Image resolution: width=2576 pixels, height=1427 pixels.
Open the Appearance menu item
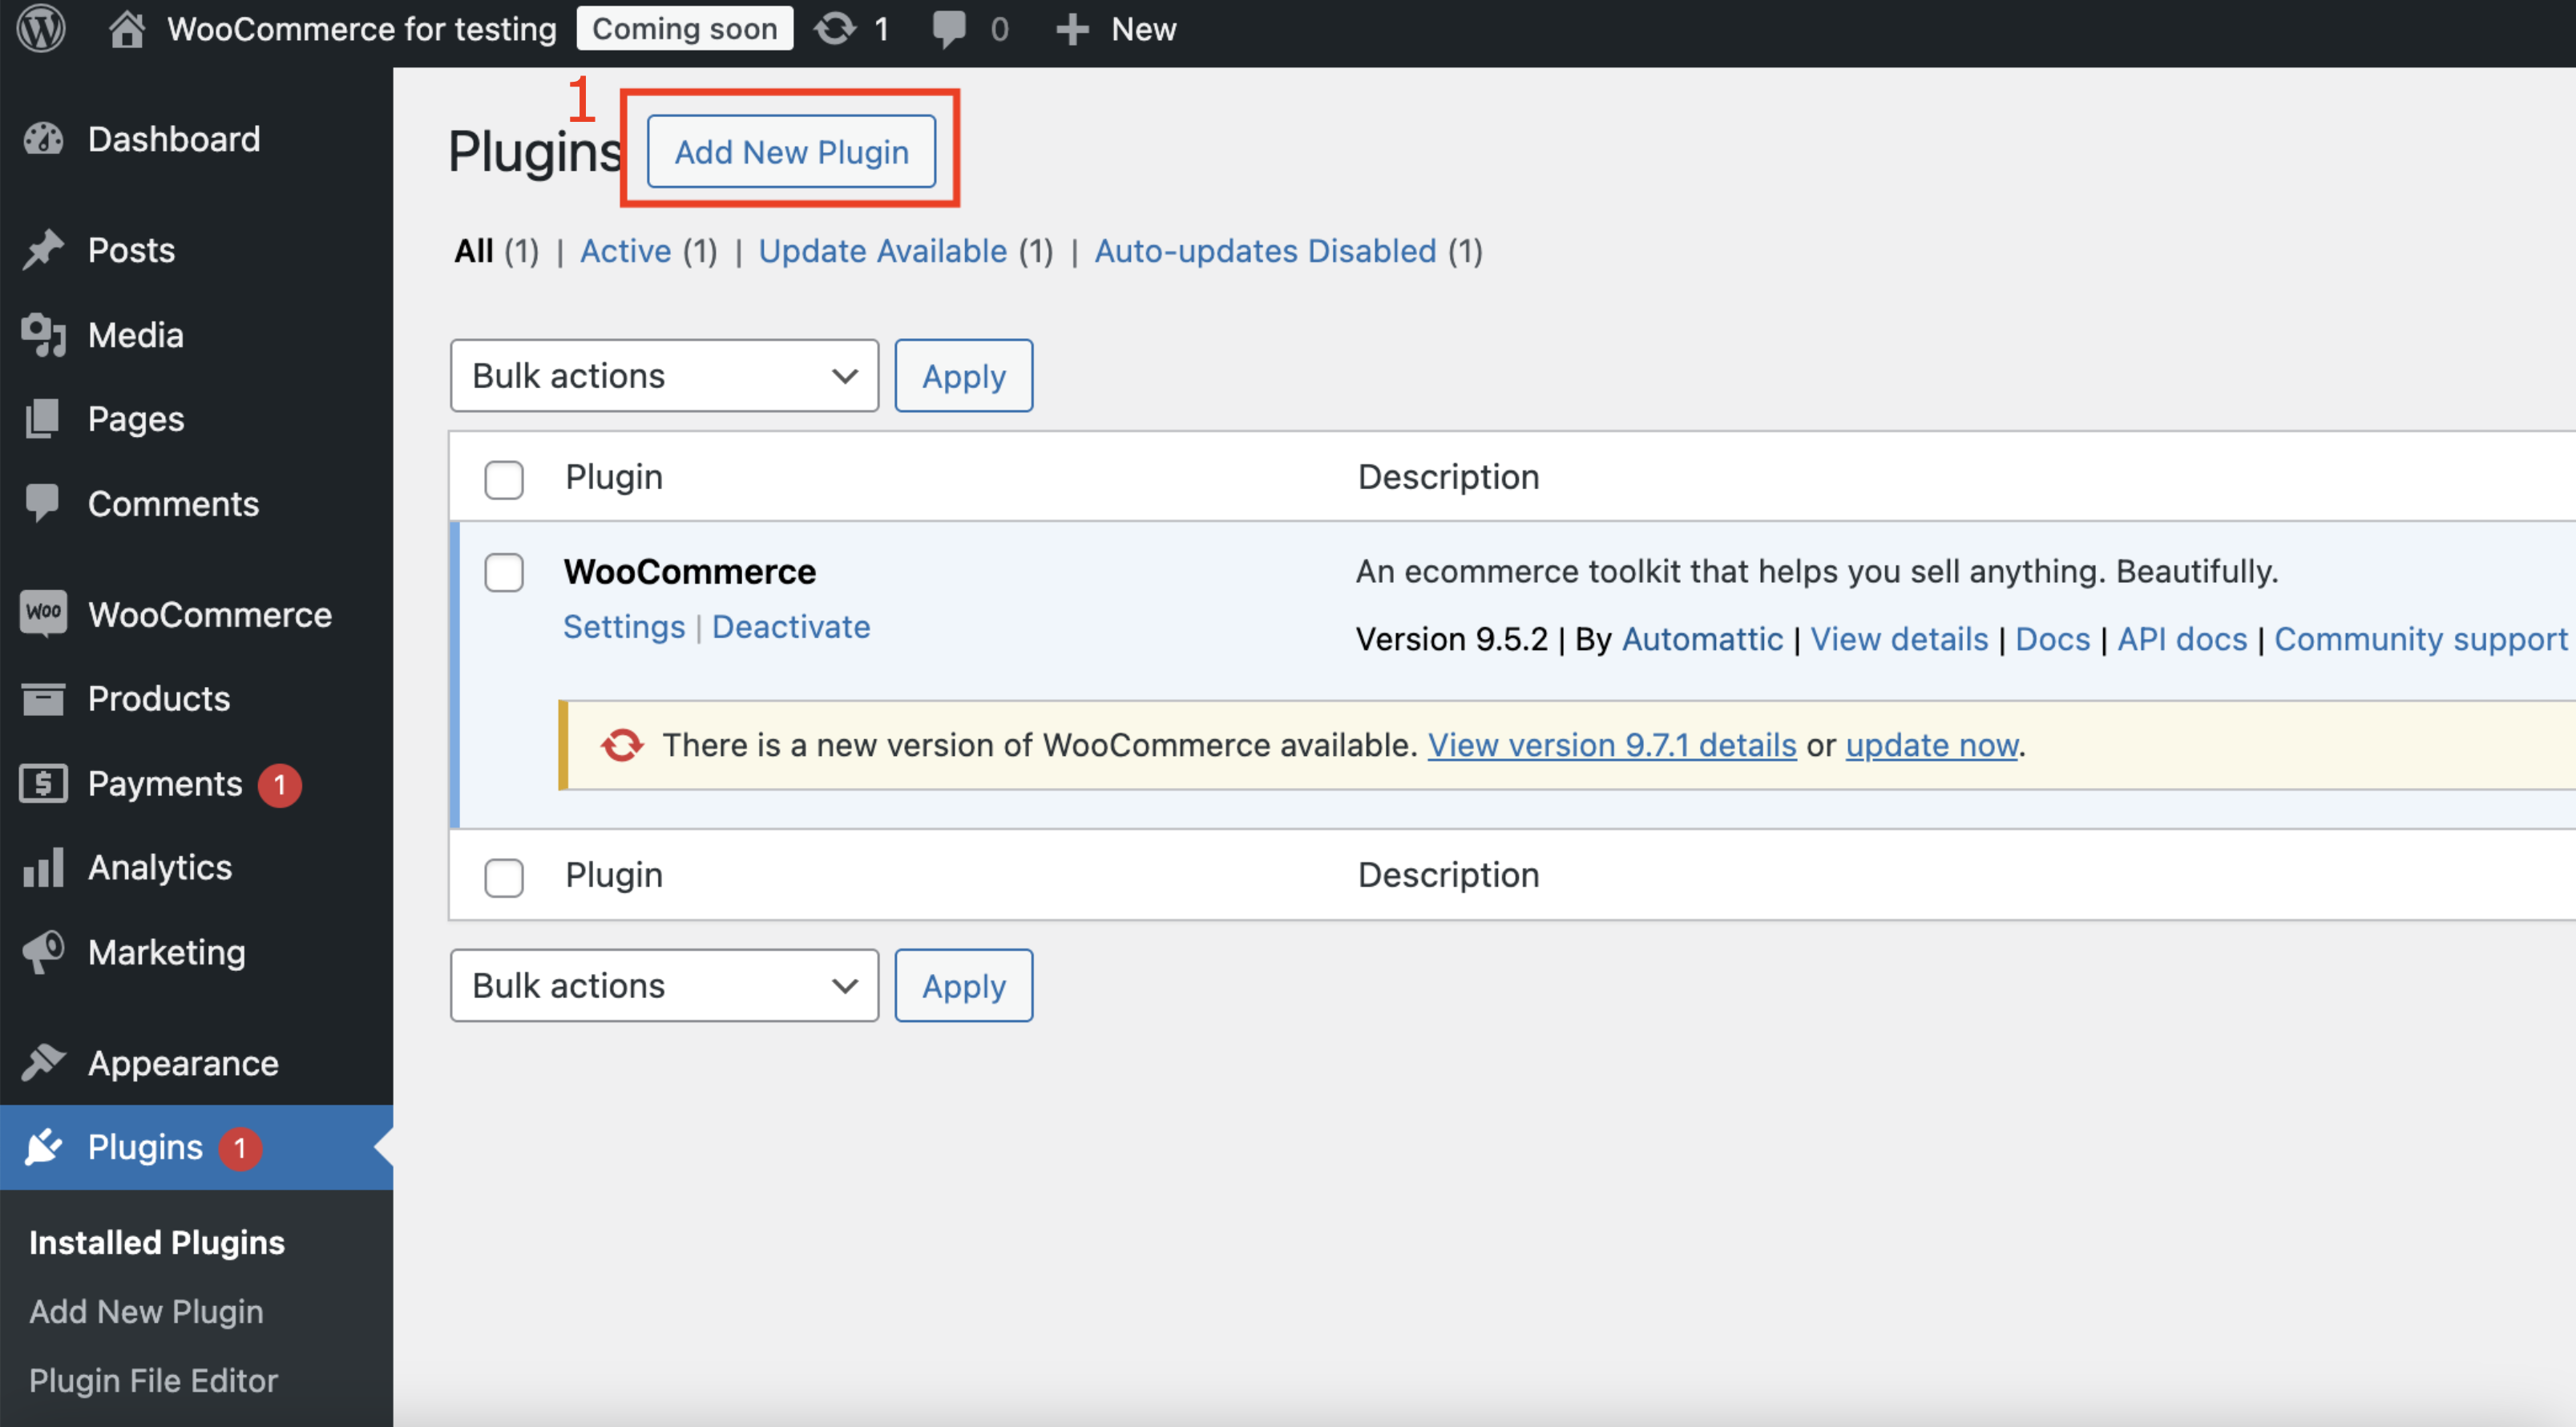coord(183,1062)
